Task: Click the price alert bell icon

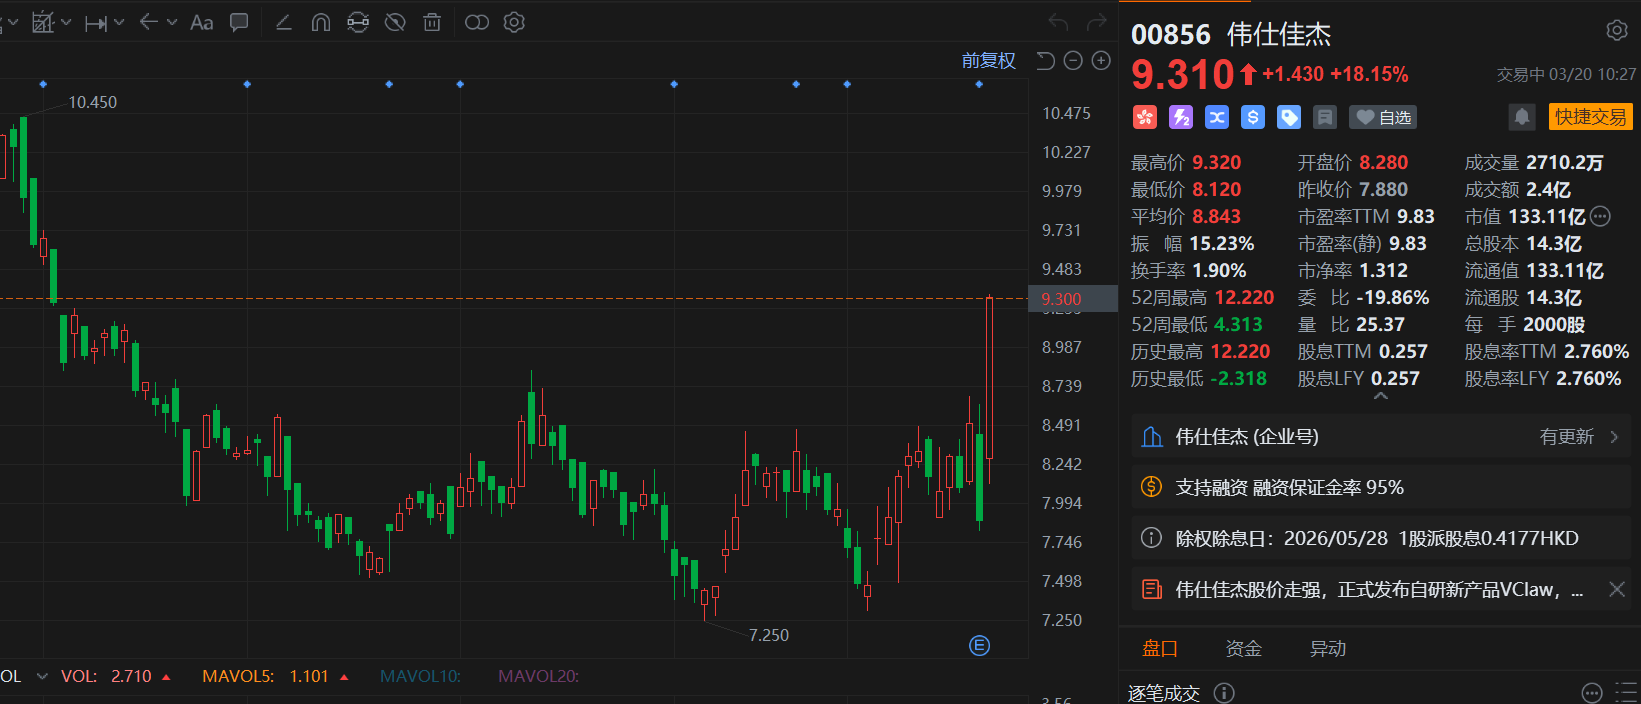Action: coord(1521,117)
